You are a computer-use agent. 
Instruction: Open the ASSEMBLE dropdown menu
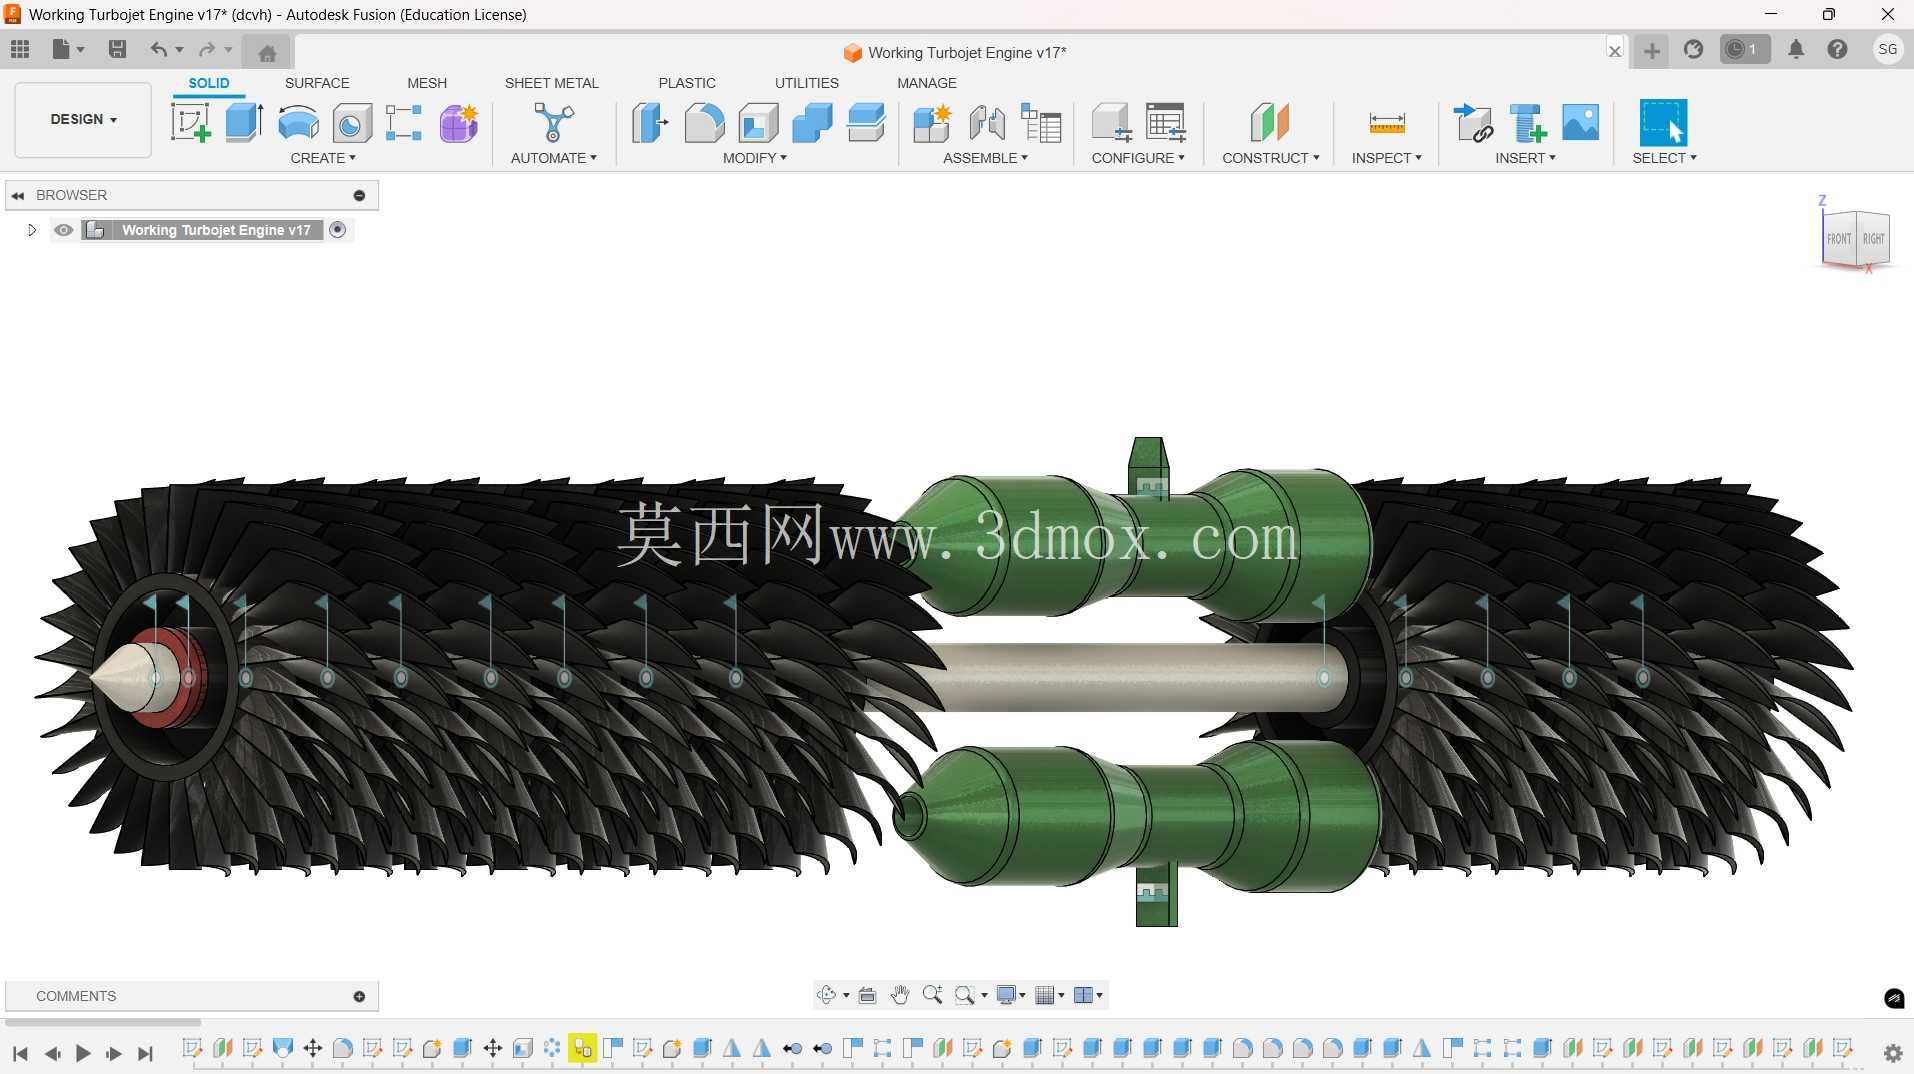pyautogui.click(x=985, y=158)
